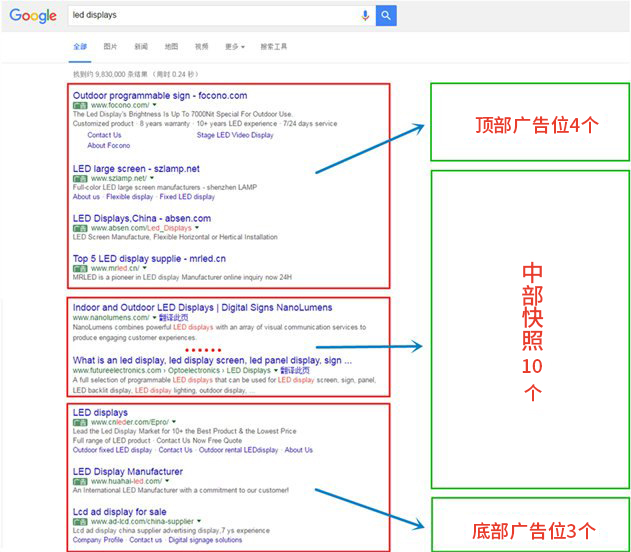Click the ad badge beside www.szlamp.net
The width and height of the screenshot is (631, 552).
[80, 179]
